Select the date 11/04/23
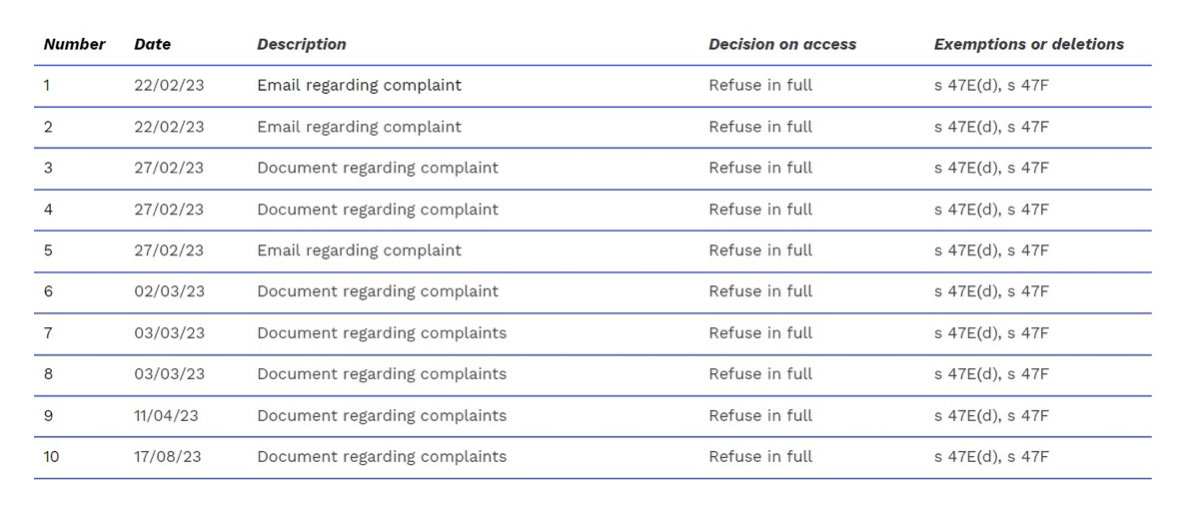The width and height of the screenshot is (1190, 510). tap(168, 416)
